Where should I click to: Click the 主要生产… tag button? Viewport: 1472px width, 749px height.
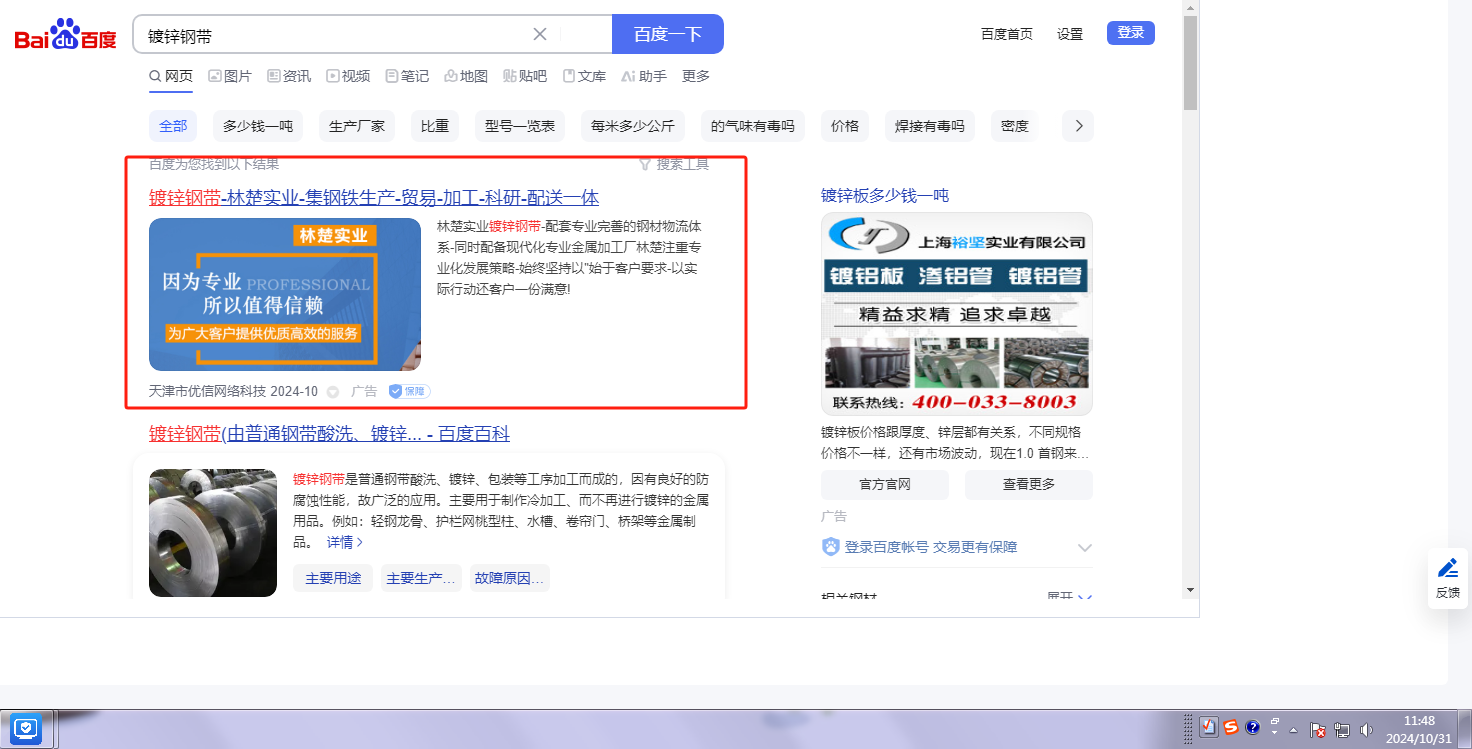pyautogui.click(x=421, y=579)
